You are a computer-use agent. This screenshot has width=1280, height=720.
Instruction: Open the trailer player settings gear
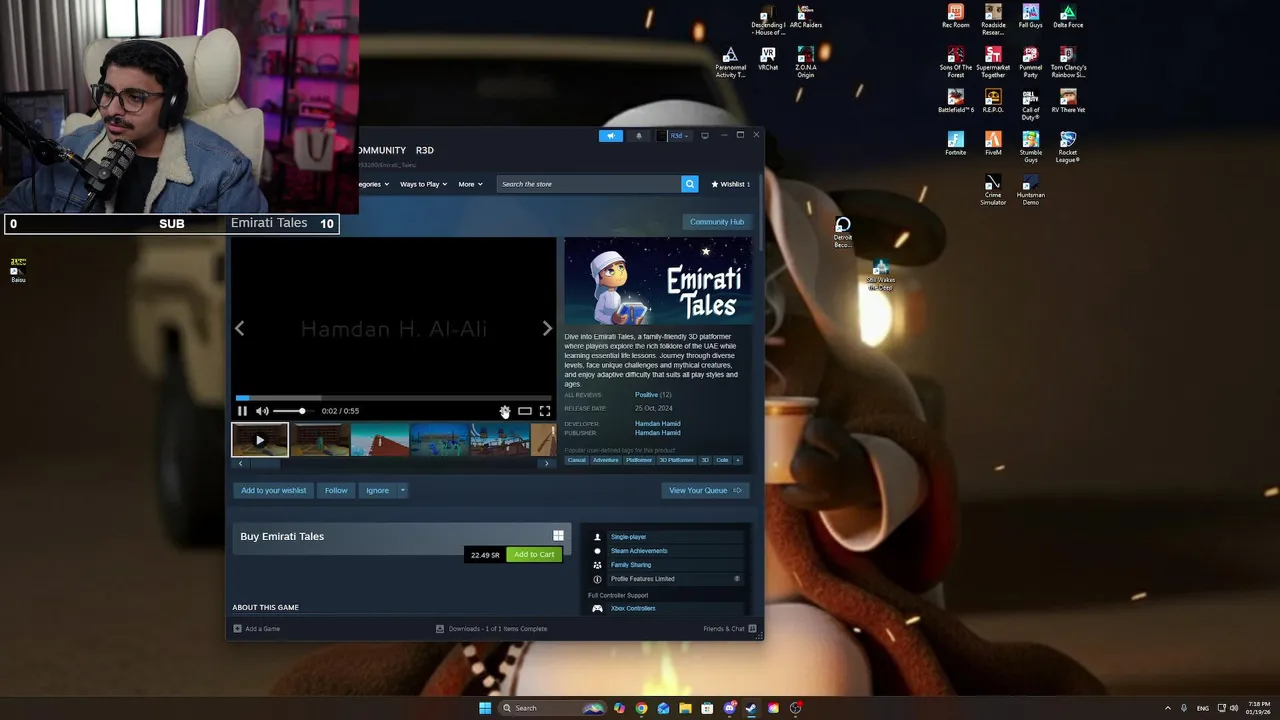coord(505,411)
